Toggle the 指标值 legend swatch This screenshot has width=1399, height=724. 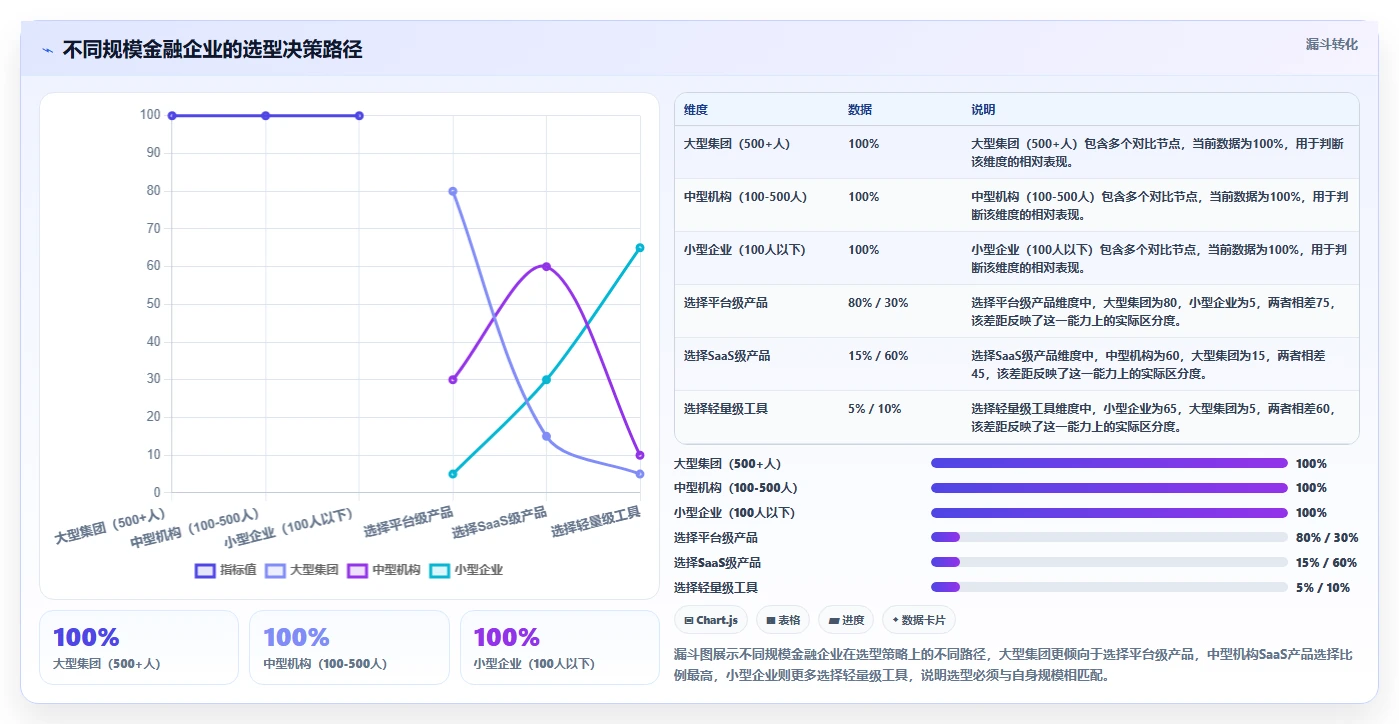point(205,570)
